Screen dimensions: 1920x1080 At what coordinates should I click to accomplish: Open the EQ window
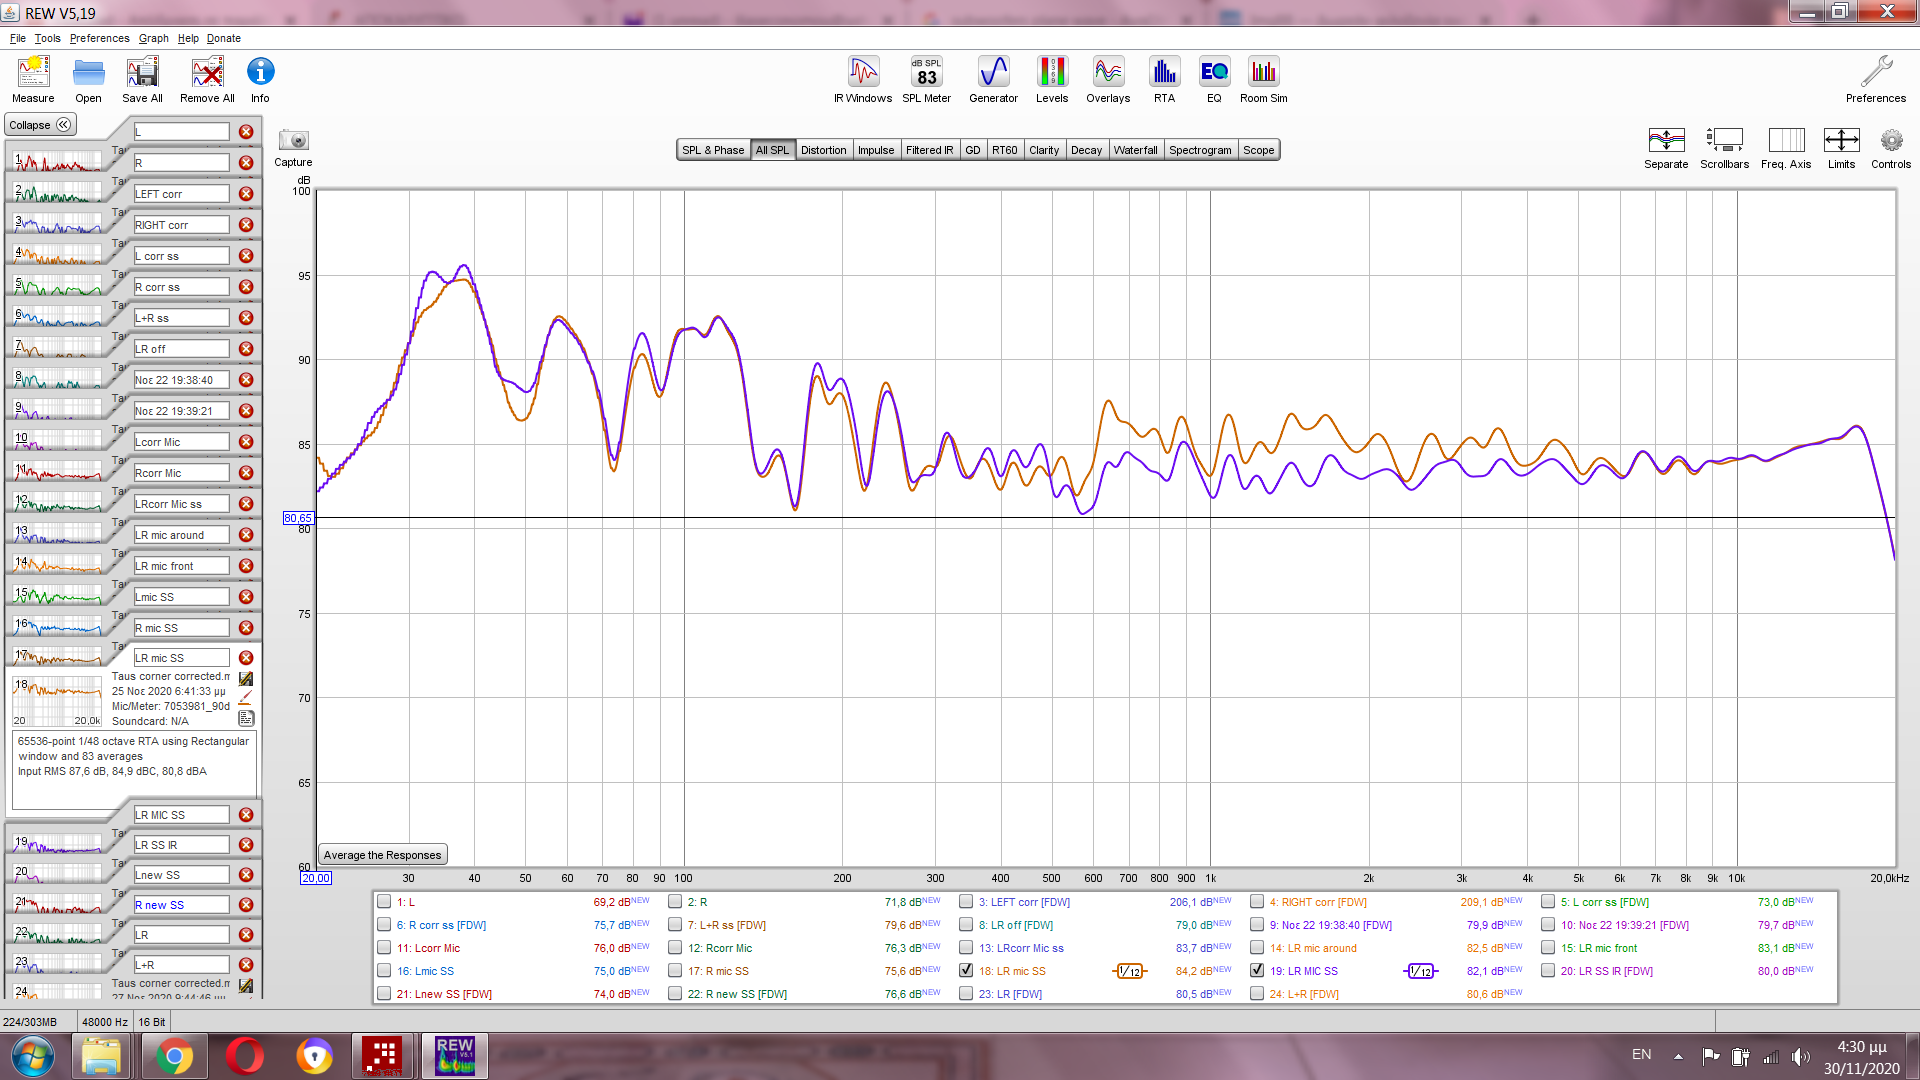[x=1214, y=79]
